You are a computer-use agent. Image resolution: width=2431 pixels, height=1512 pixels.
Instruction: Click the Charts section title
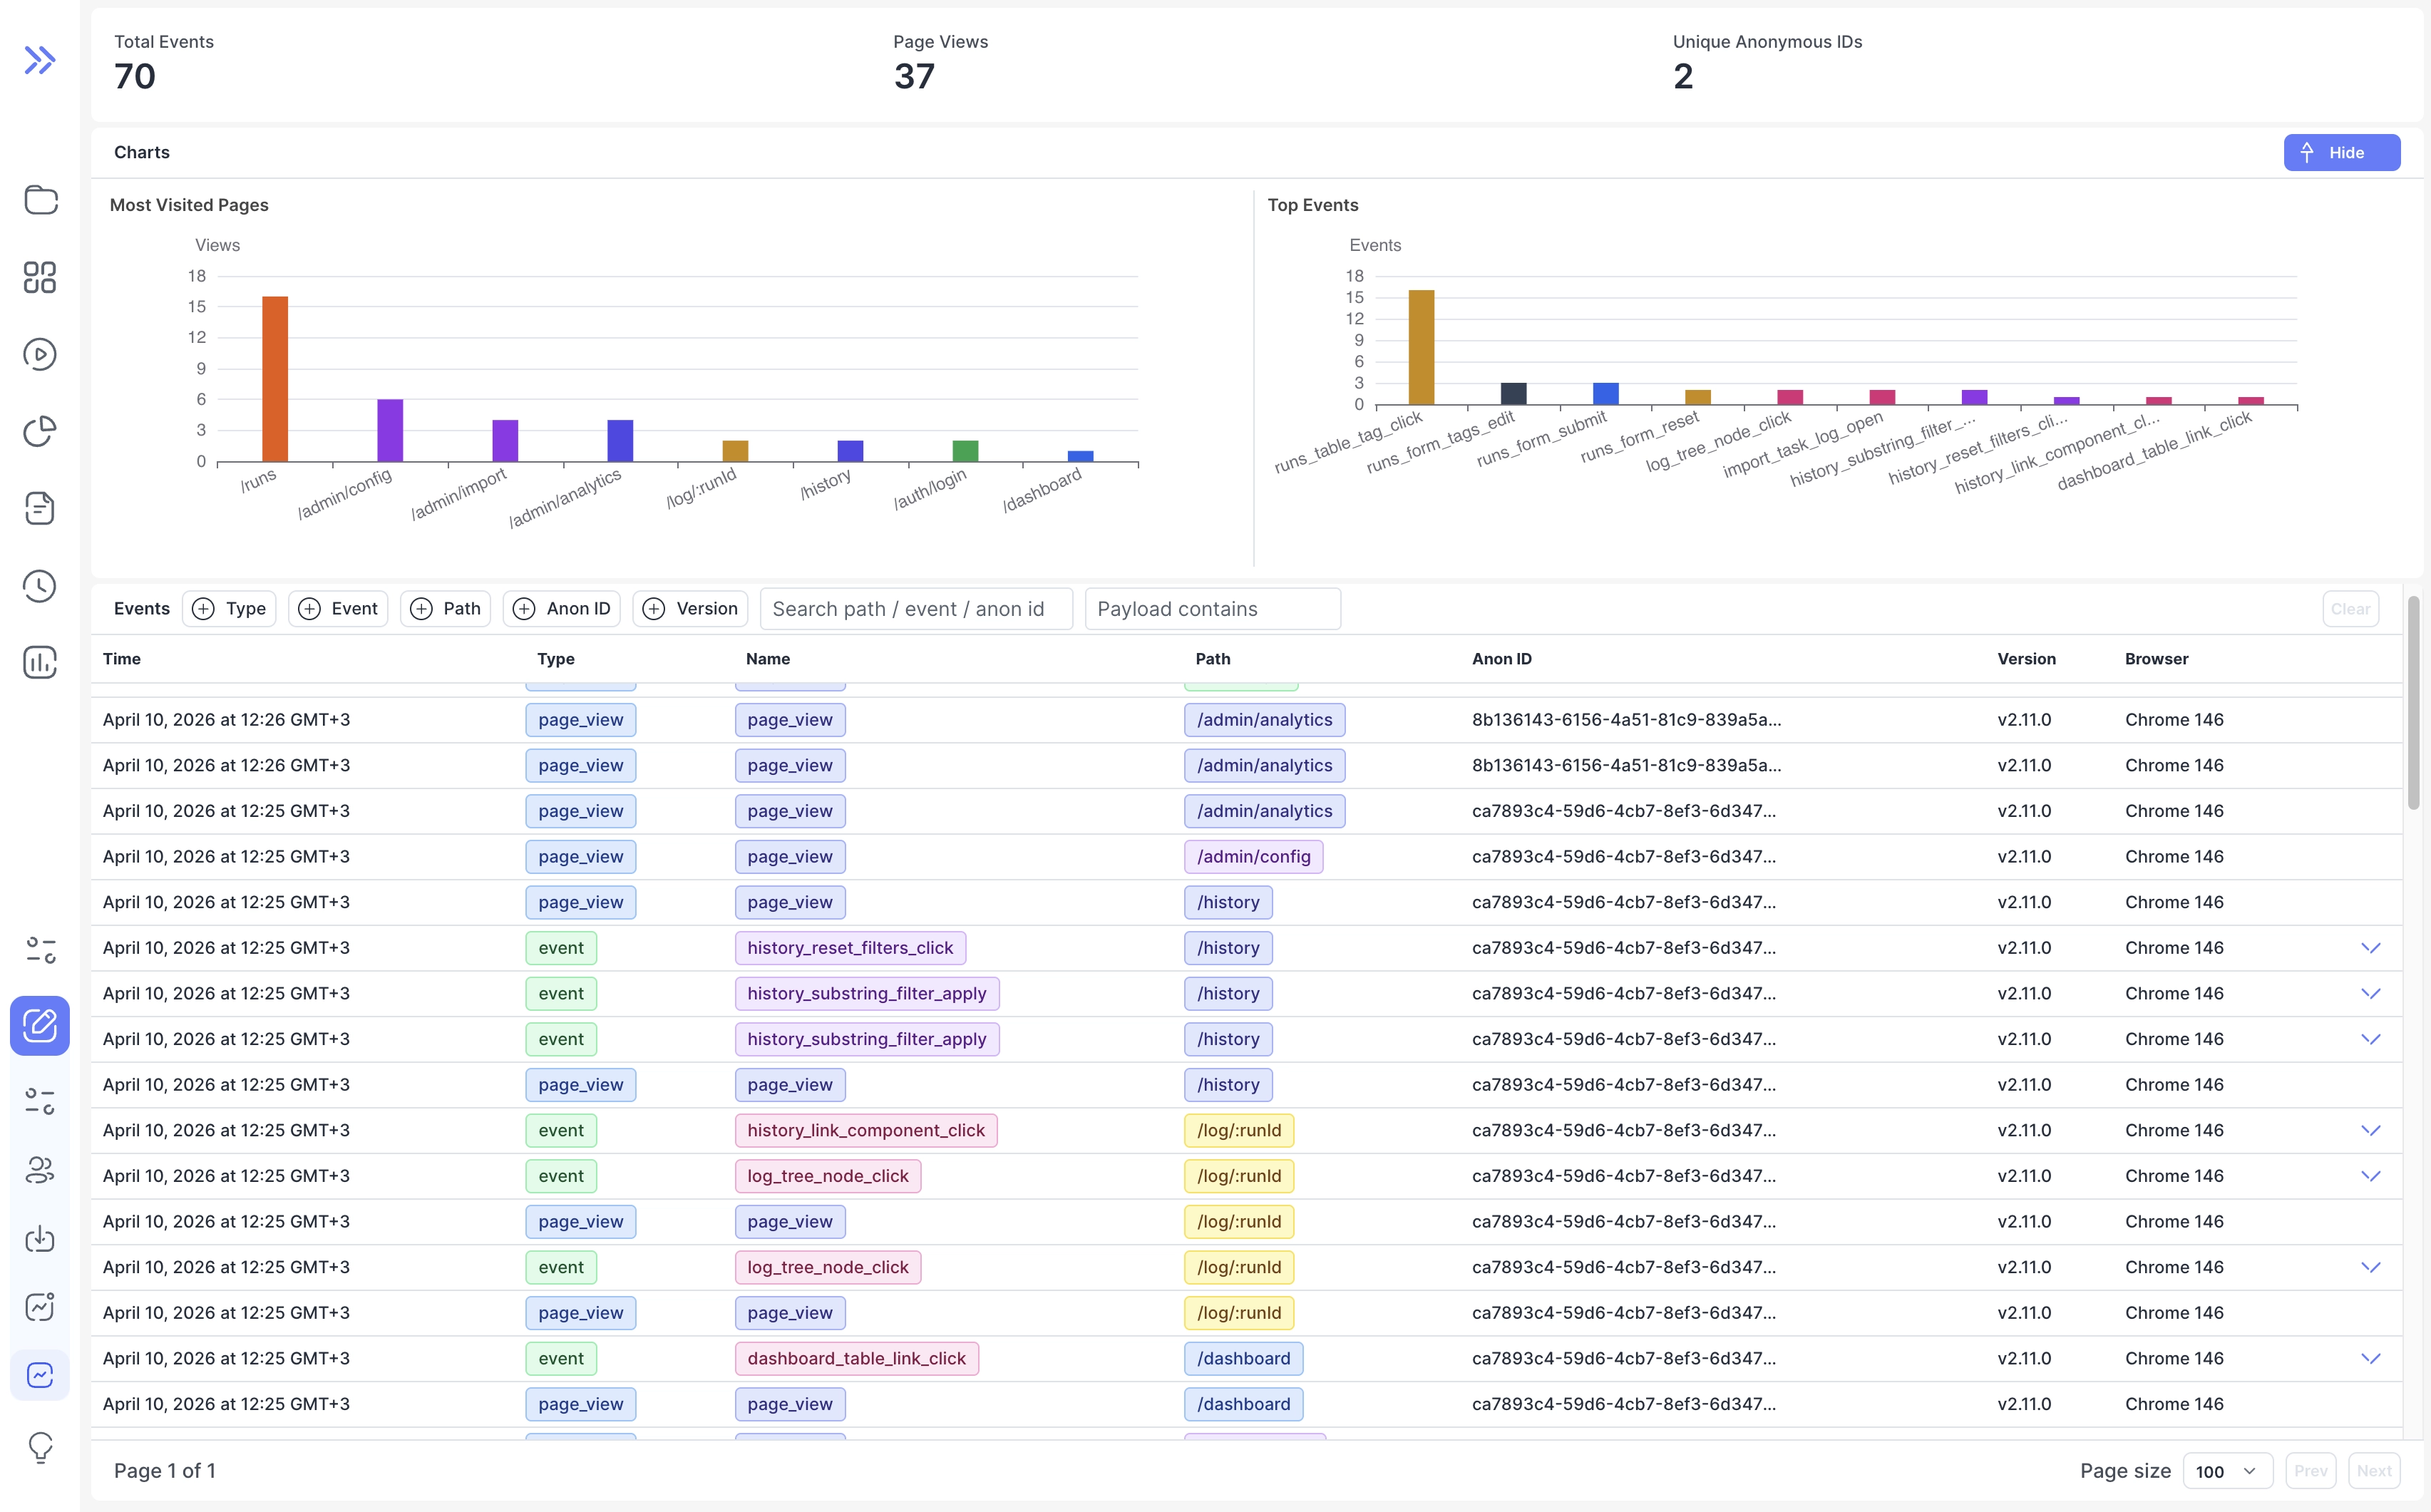(141, 152)
